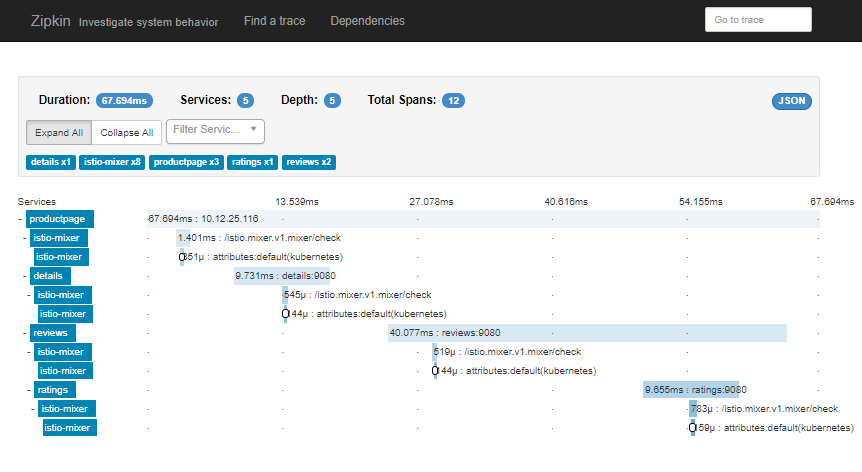Click the ratings x1 service badge
The image size is (862, 472).
[x=253, y=162]
